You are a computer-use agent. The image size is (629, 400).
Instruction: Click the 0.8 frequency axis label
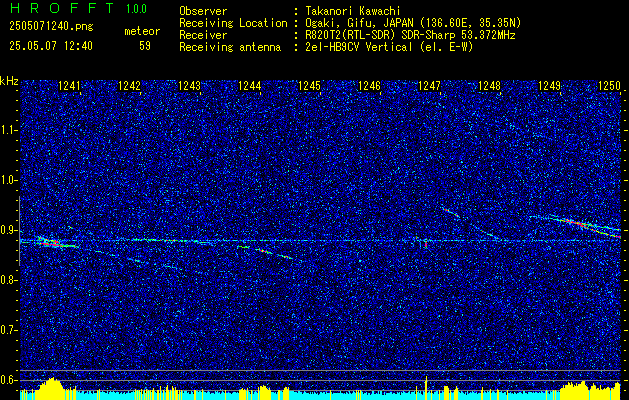9,280
